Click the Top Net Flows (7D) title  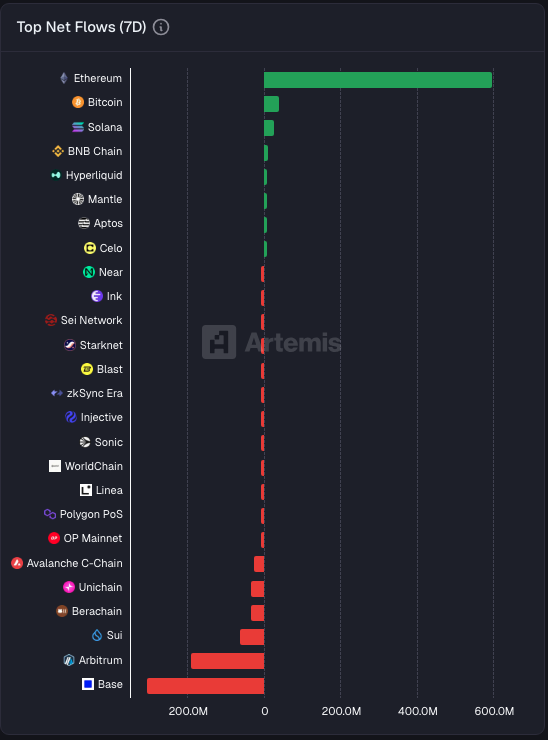pos(82,27)
